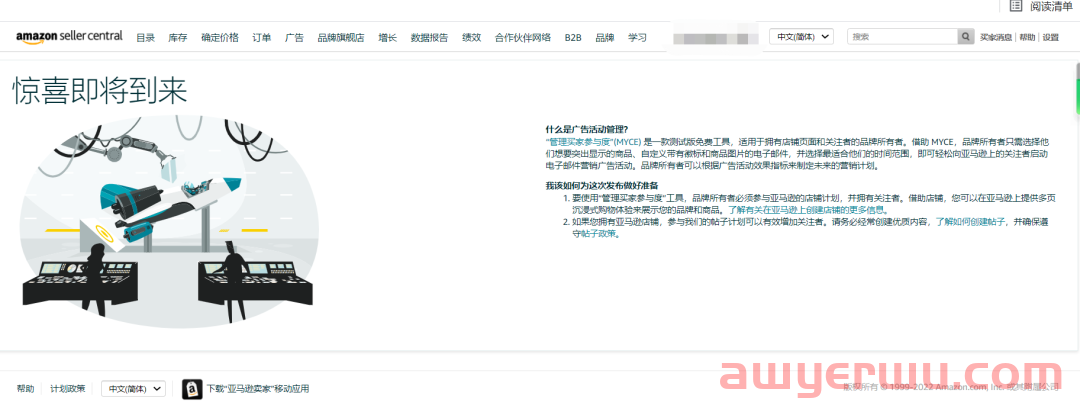Open the 合作伙伴网络 menu

[x=523, y=37]
